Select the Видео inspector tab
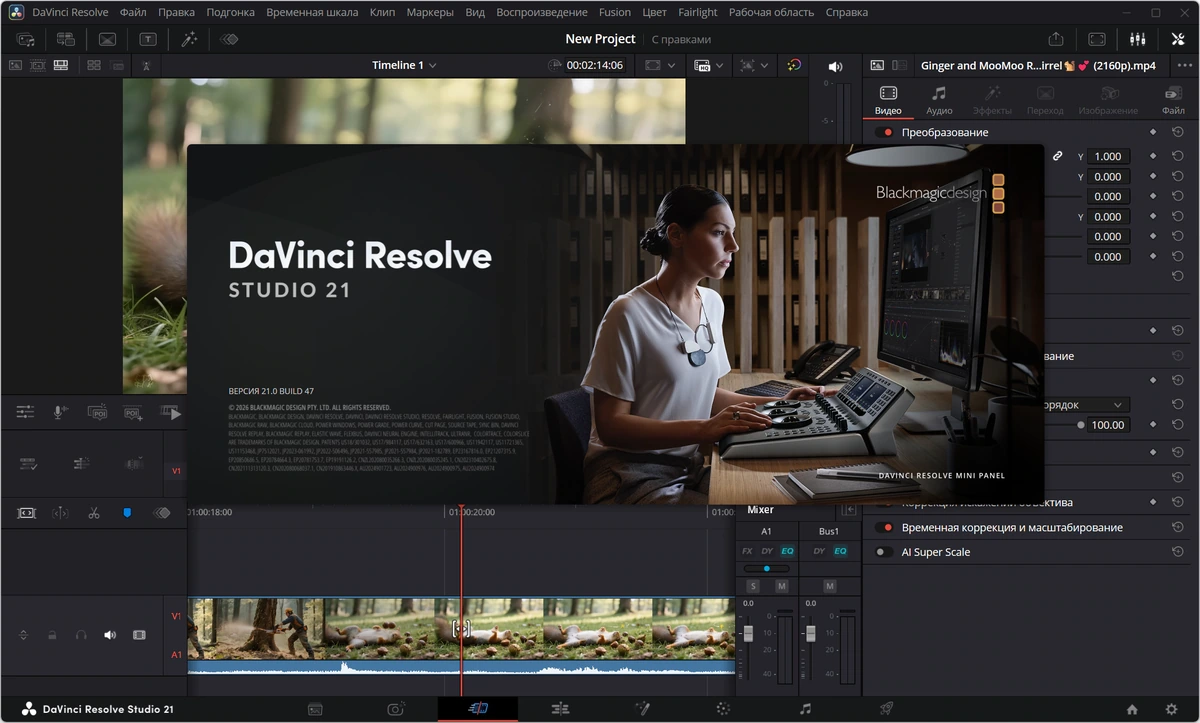Screen dimensions: 1200x723 pyautogui.click(x=888, y=99)
